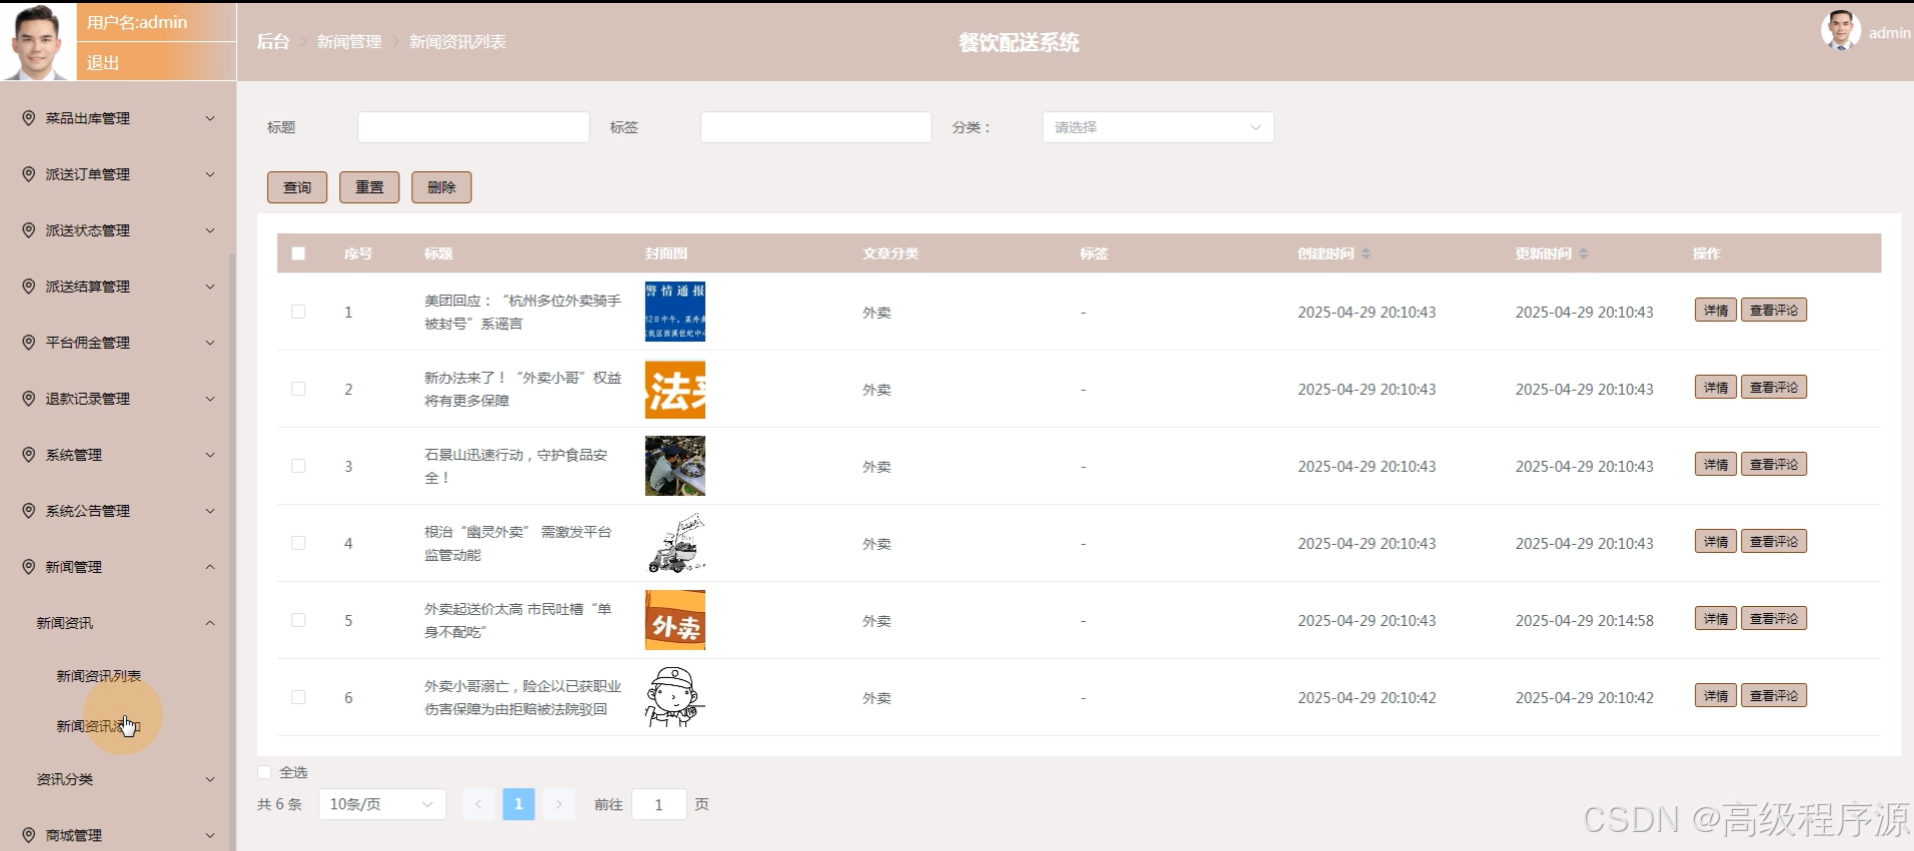Click the admin avatar in top right corner
The width and height of the screenshot is (1914, 851).
click(1840, 31)
